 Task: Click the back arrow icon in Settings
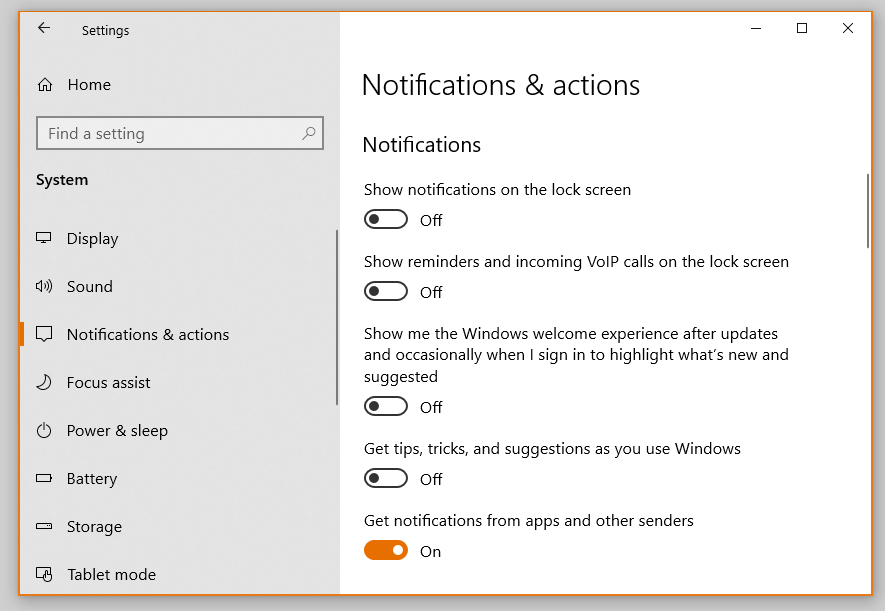[x=44, y=29]
